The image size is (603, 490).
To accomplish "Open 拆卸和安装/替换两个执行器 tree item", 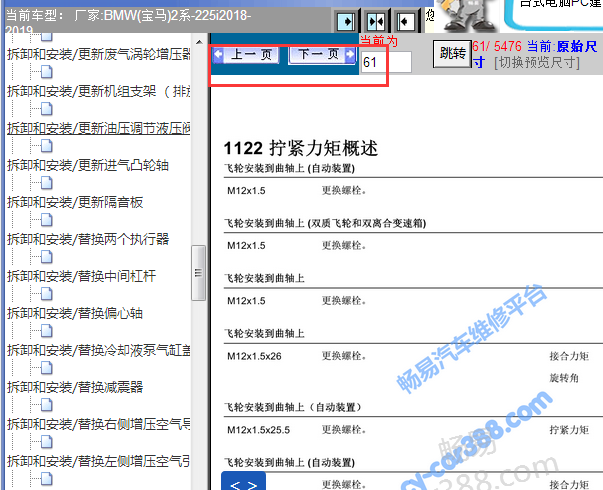I will click(88, 239).
